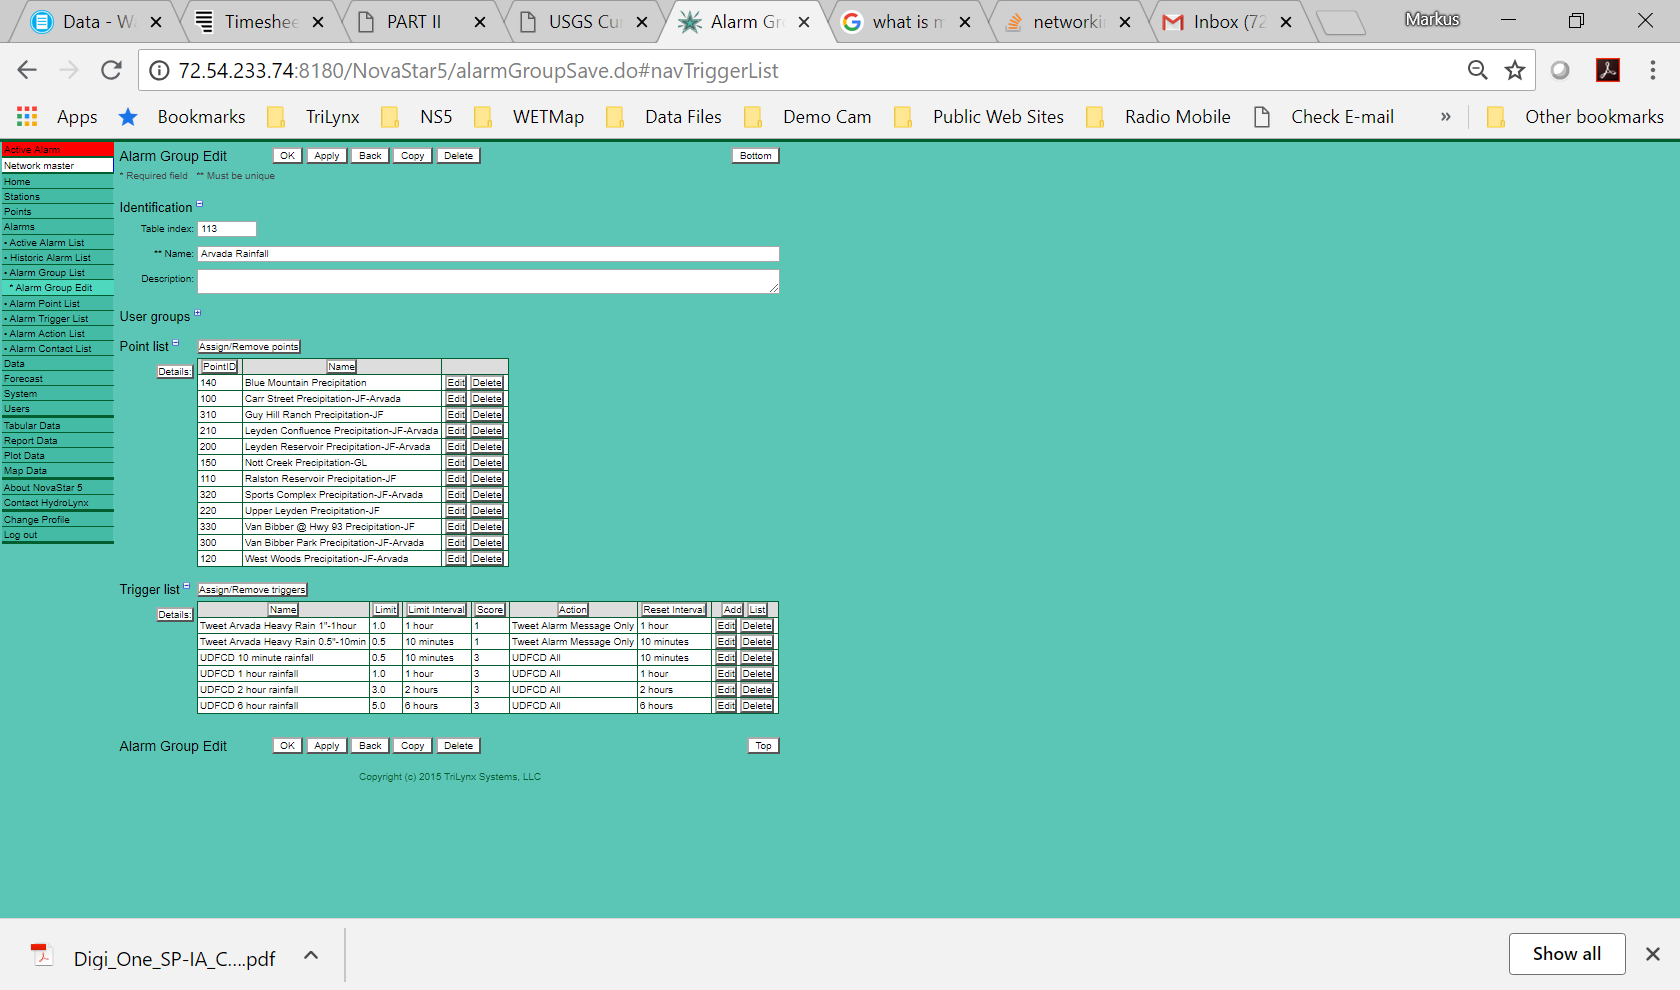Collapse the Identification section
Image resolution: width=1680 pixels, height=990 pixels.
200,204
